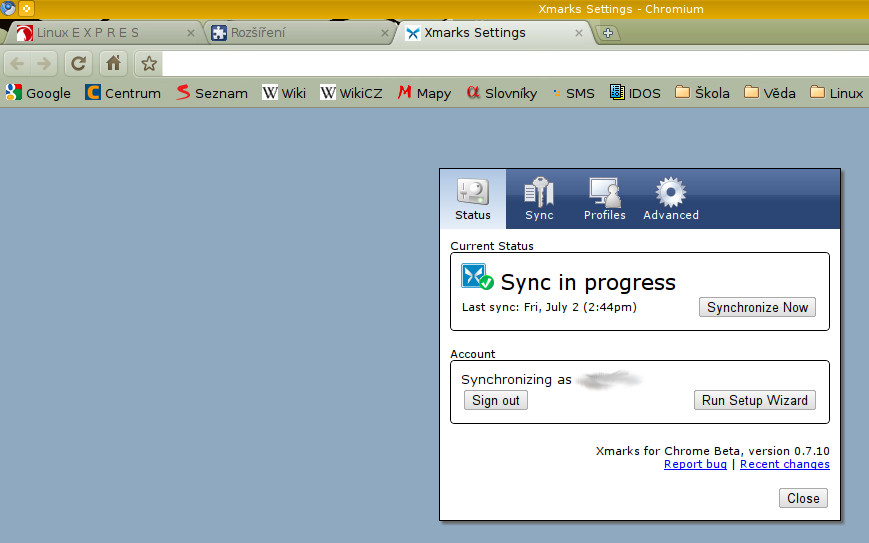Image resolution: width=869 pixels, height=543 pixels.
Task: Click the Xmarks sync status logo icon
Action: coord(477,276)
